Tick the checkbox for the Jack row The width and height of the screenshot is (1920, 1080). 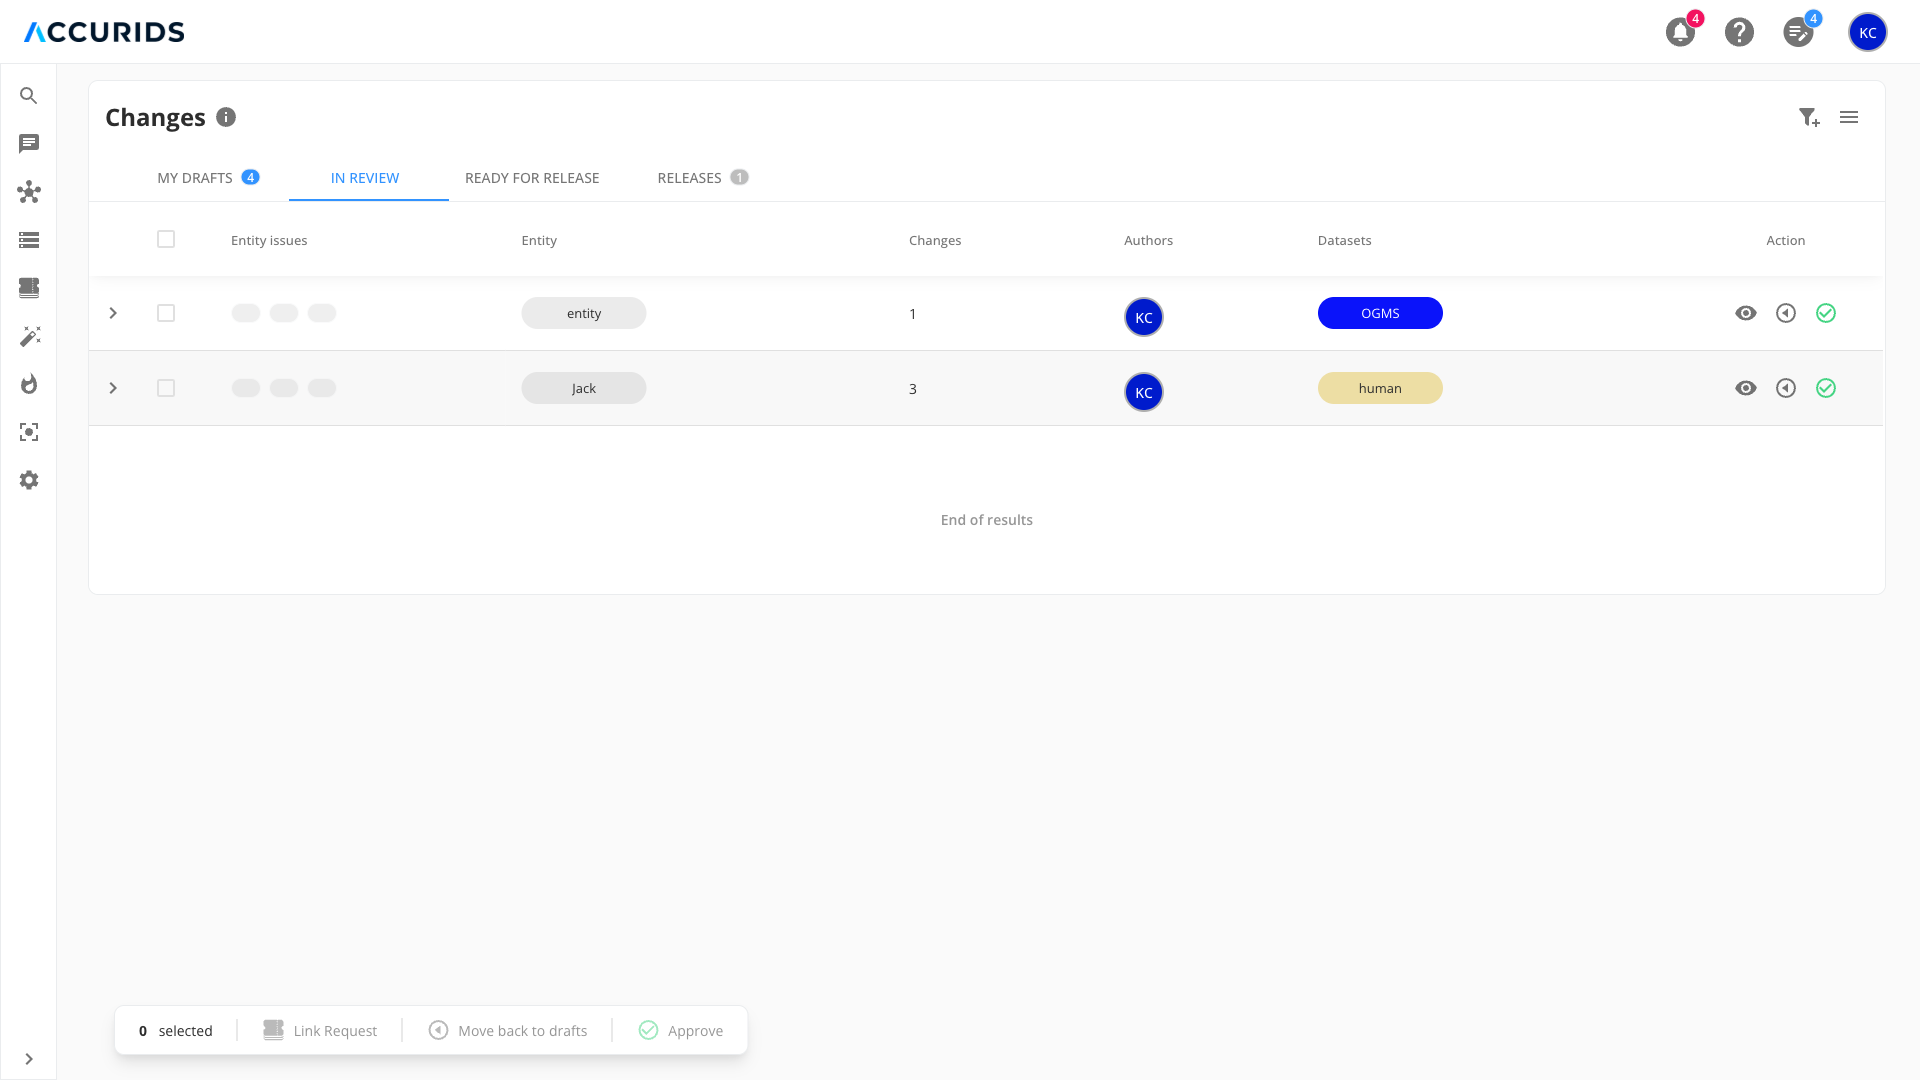click(x=166, y=387)
